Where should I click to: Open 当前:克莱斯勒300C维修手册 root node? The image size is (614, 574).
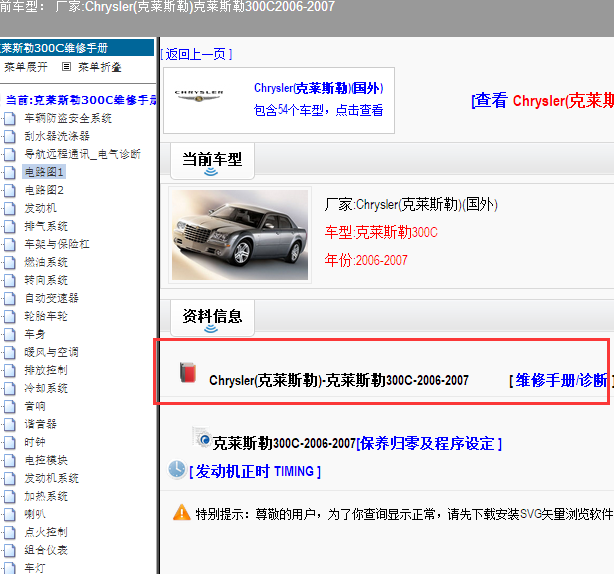coord(81,100)
